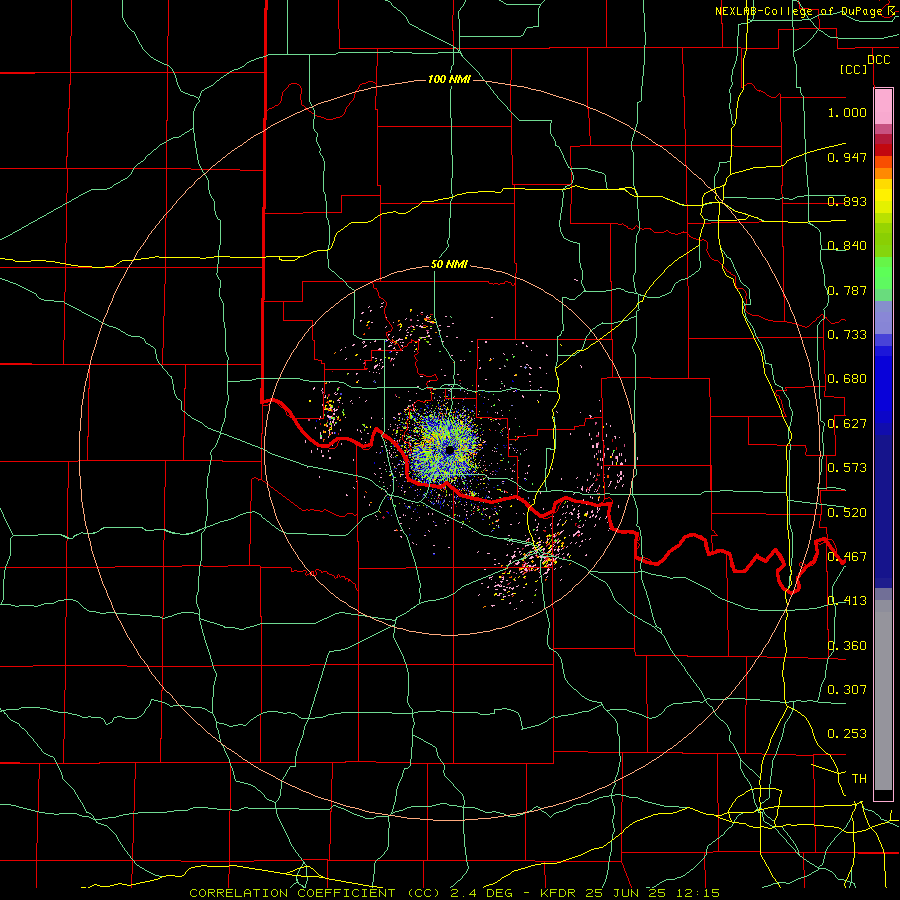This screenshot has height=900, width=900.
Task: Click the pink segment of the color bar
Action: (x=883, y=107)
